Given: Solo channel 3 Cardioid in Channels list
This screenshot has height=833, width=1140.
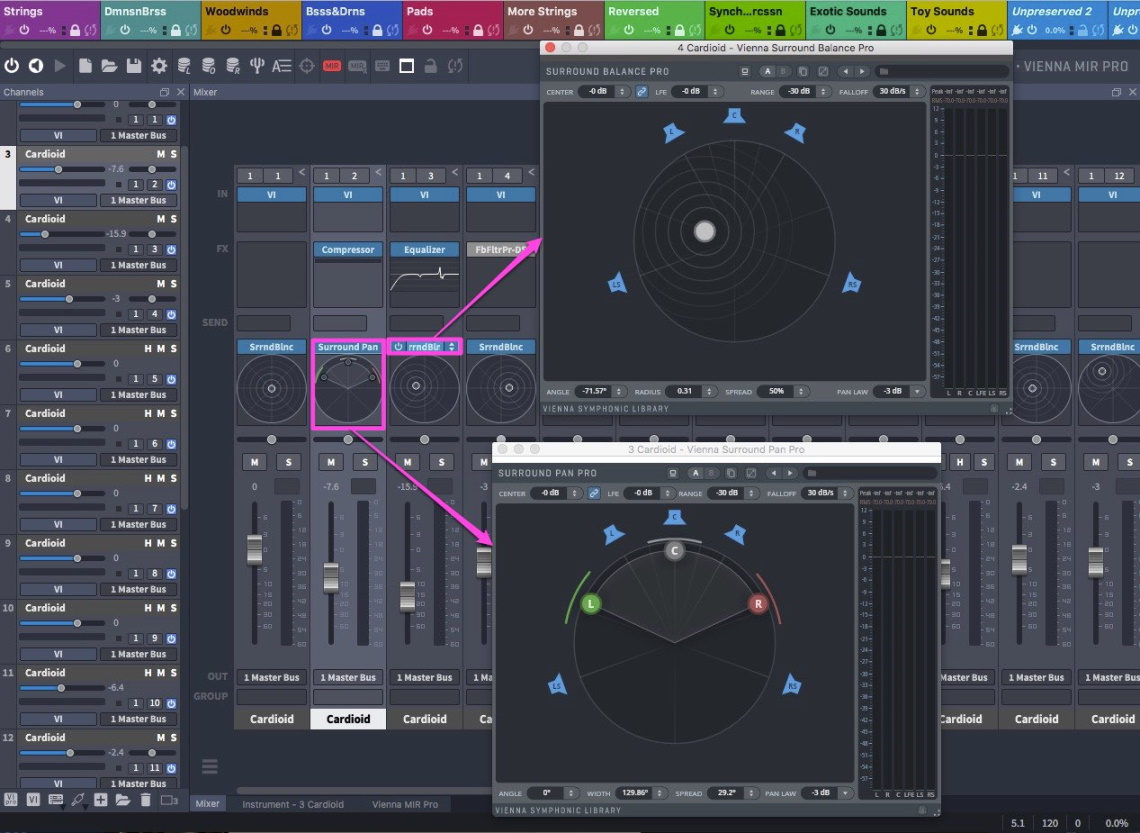Looking at the screenshot, I should pos(174,154).
